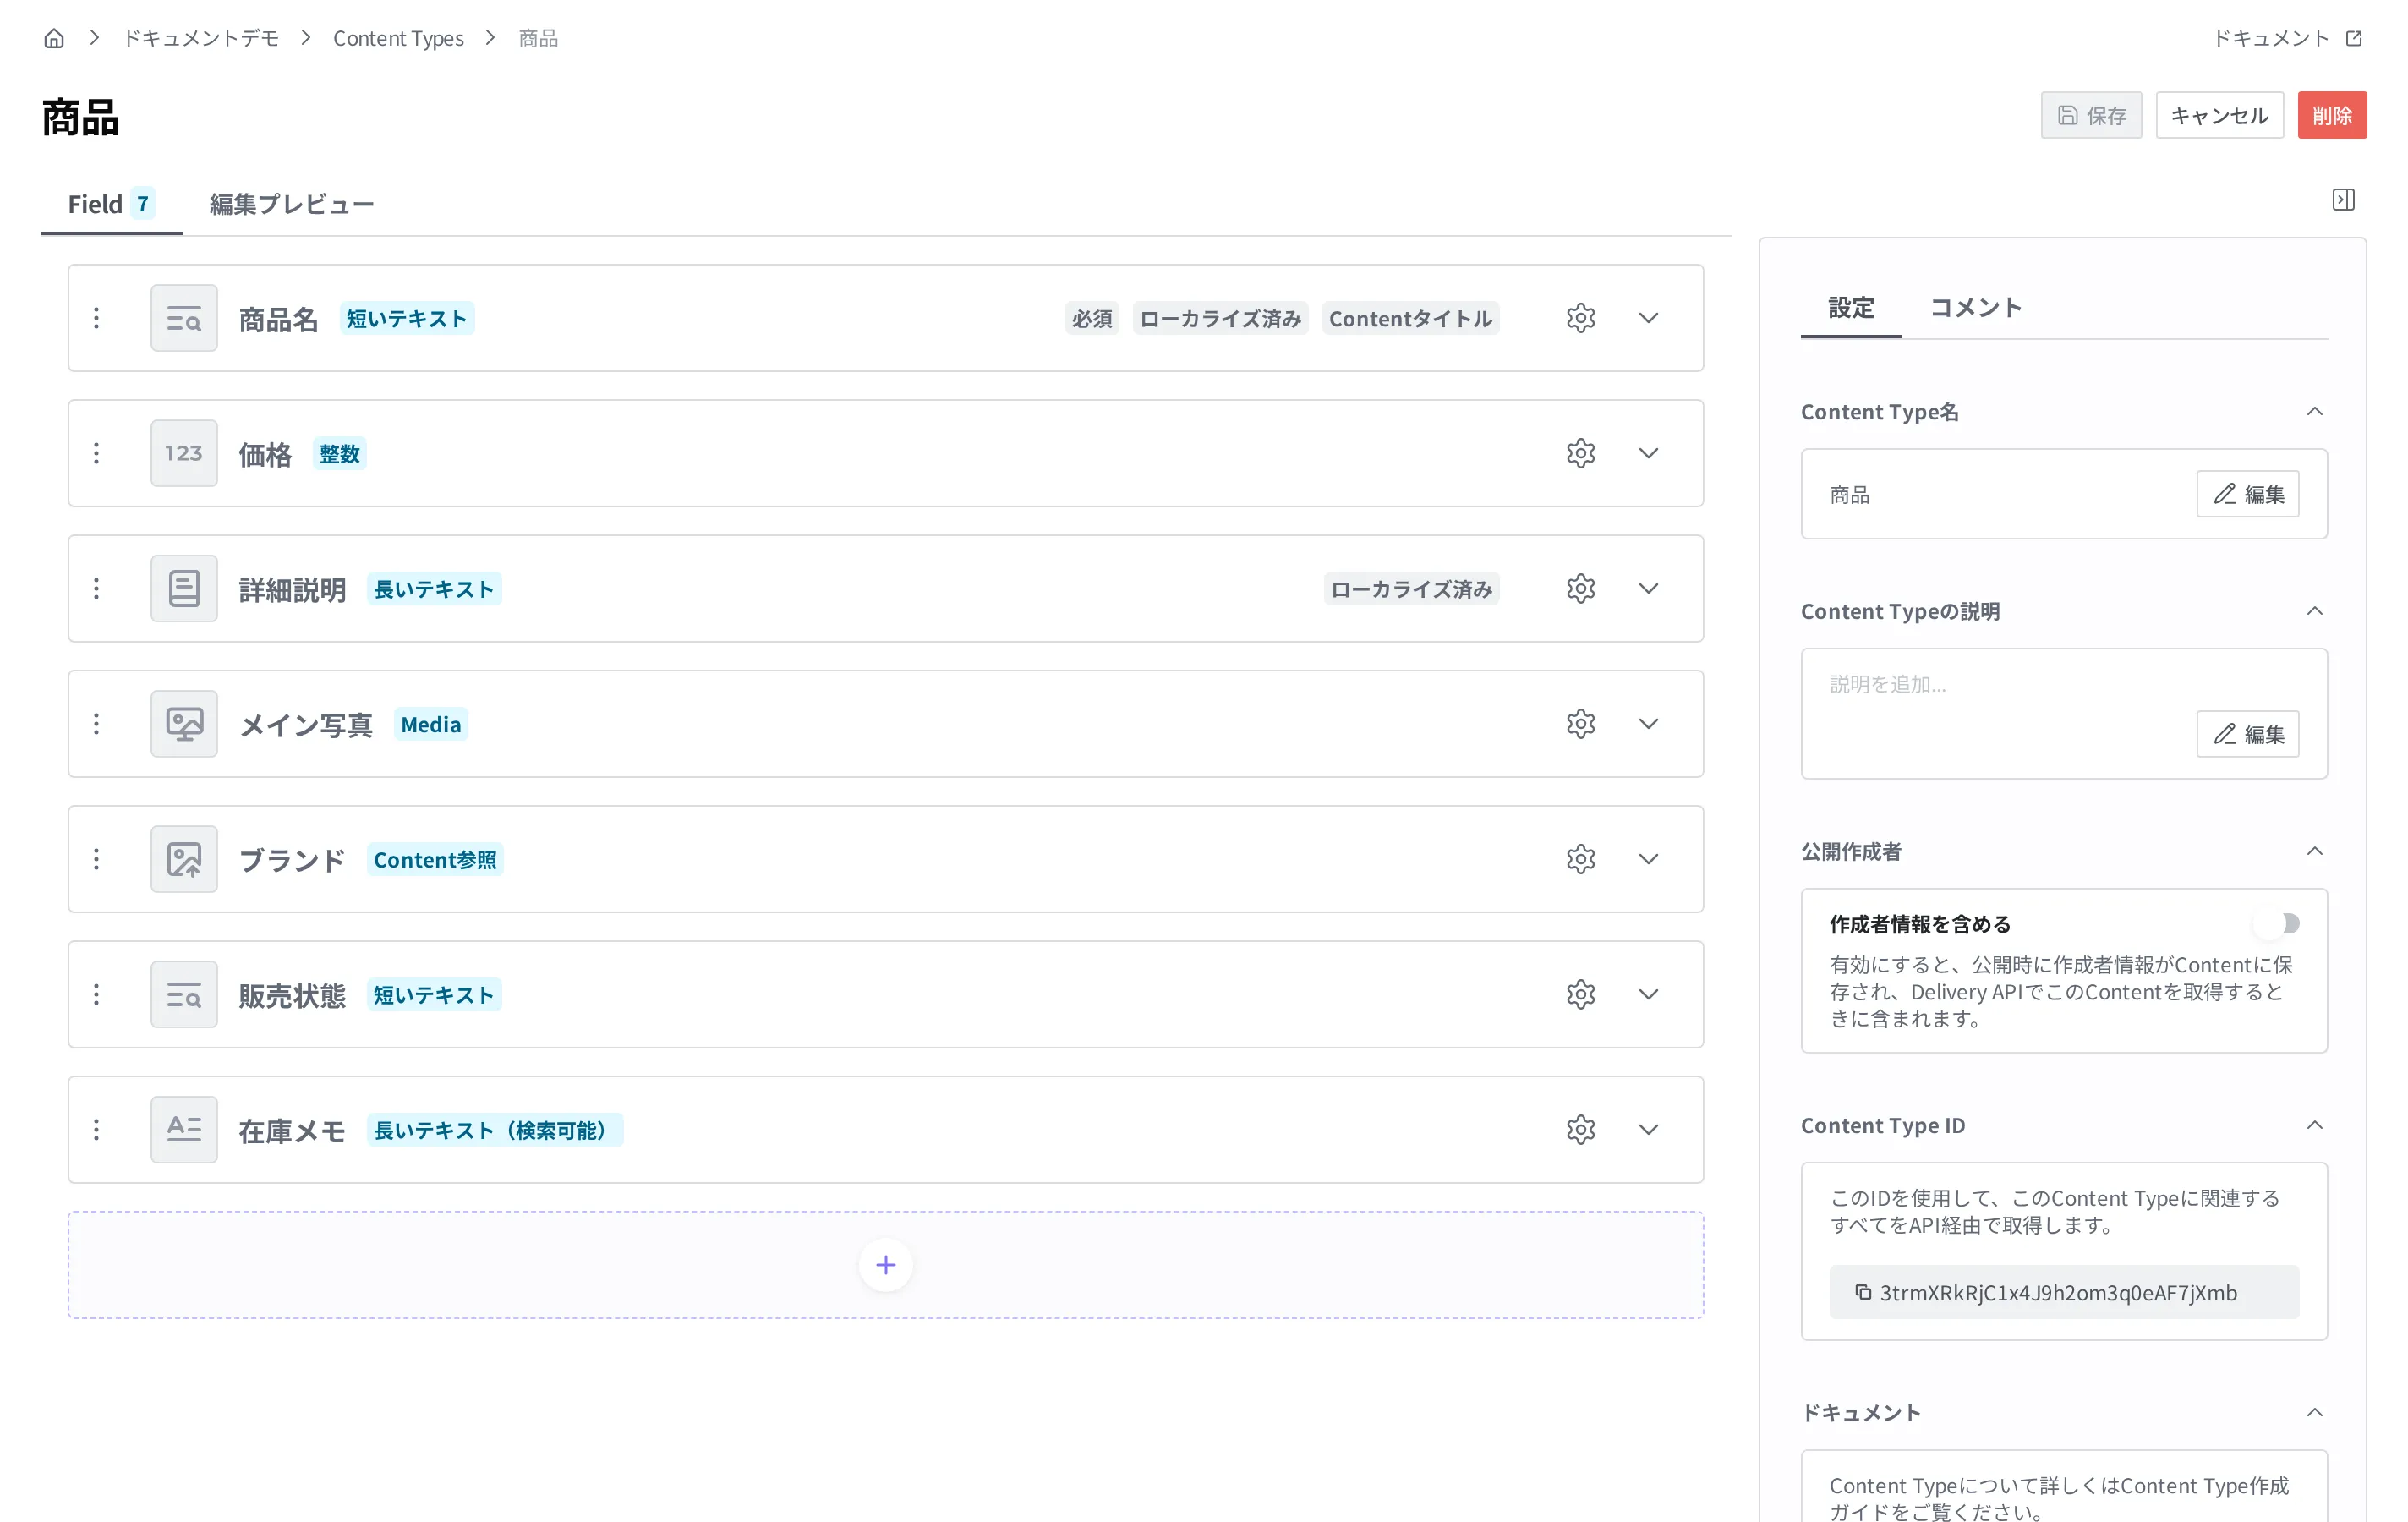Open settings gear for 商品名 field
This screenshot has height=1522, width=2408.
tap(1580, 318)
